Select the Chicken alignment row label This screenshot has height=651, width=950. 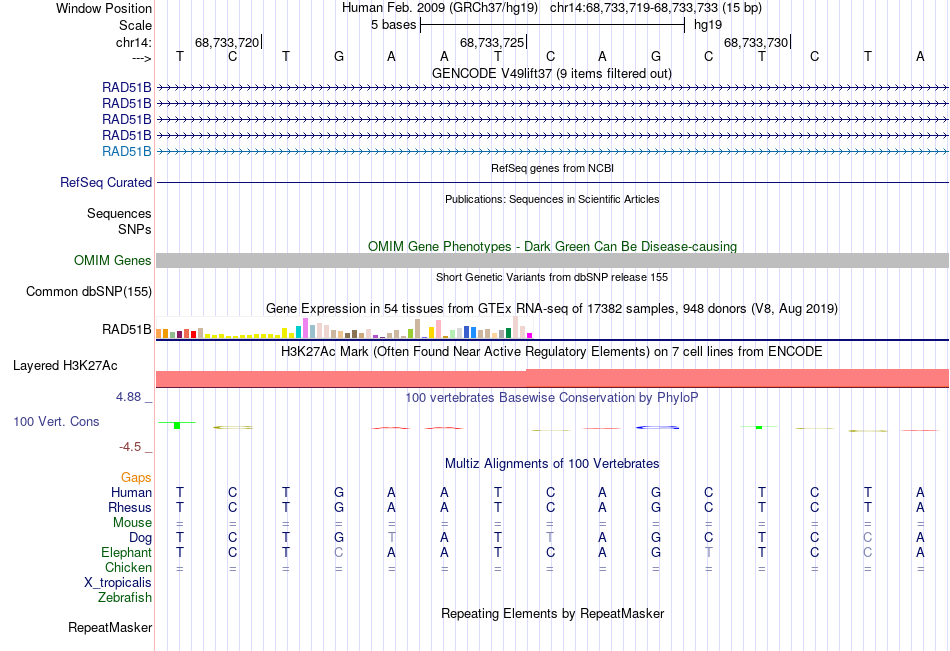pyautogui.click(x=128, y=567)
